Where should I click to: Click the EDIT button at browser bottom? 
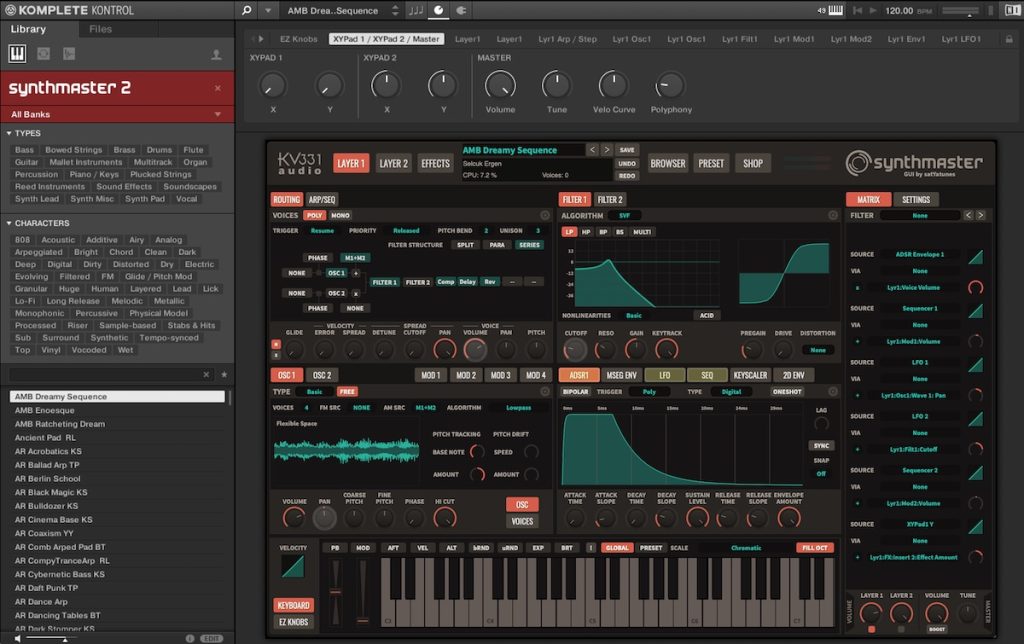pos(211,638)
